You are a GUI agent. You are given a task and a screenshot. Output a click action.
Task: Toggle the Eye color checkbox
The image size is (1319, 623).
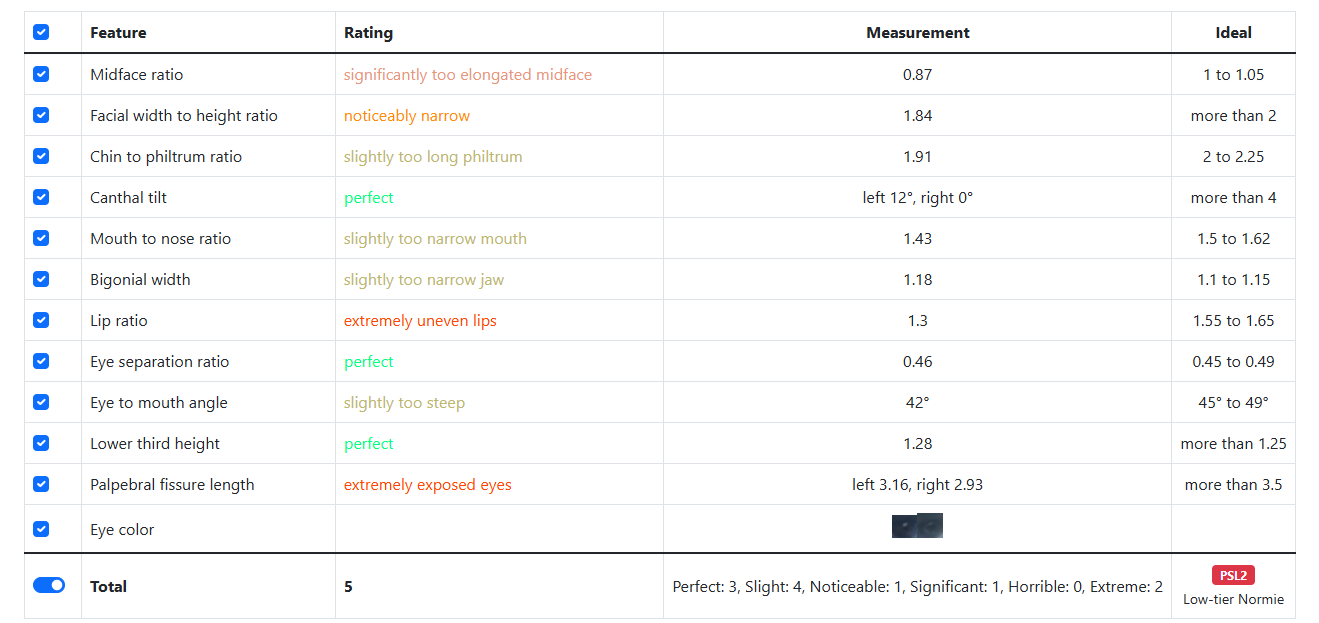[41, 529]
